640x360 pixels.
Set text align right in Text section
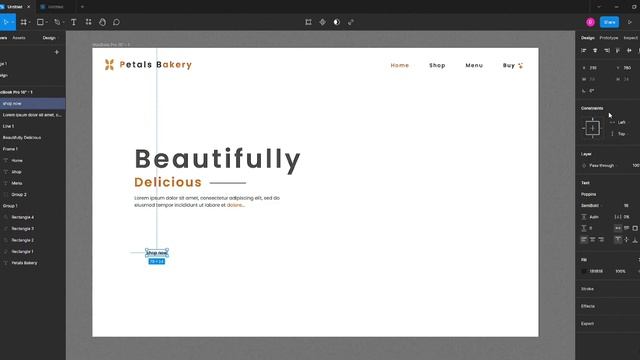(x=601, y=240)
